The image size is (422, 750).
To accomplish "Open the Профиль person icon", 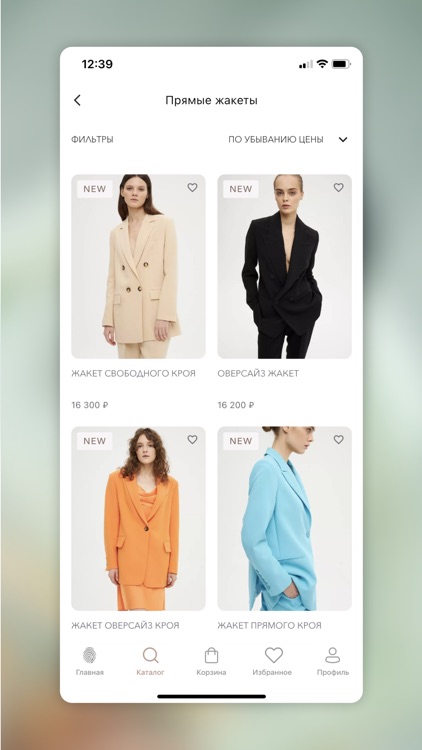I will pyautogui.click(x=333, y=655).
